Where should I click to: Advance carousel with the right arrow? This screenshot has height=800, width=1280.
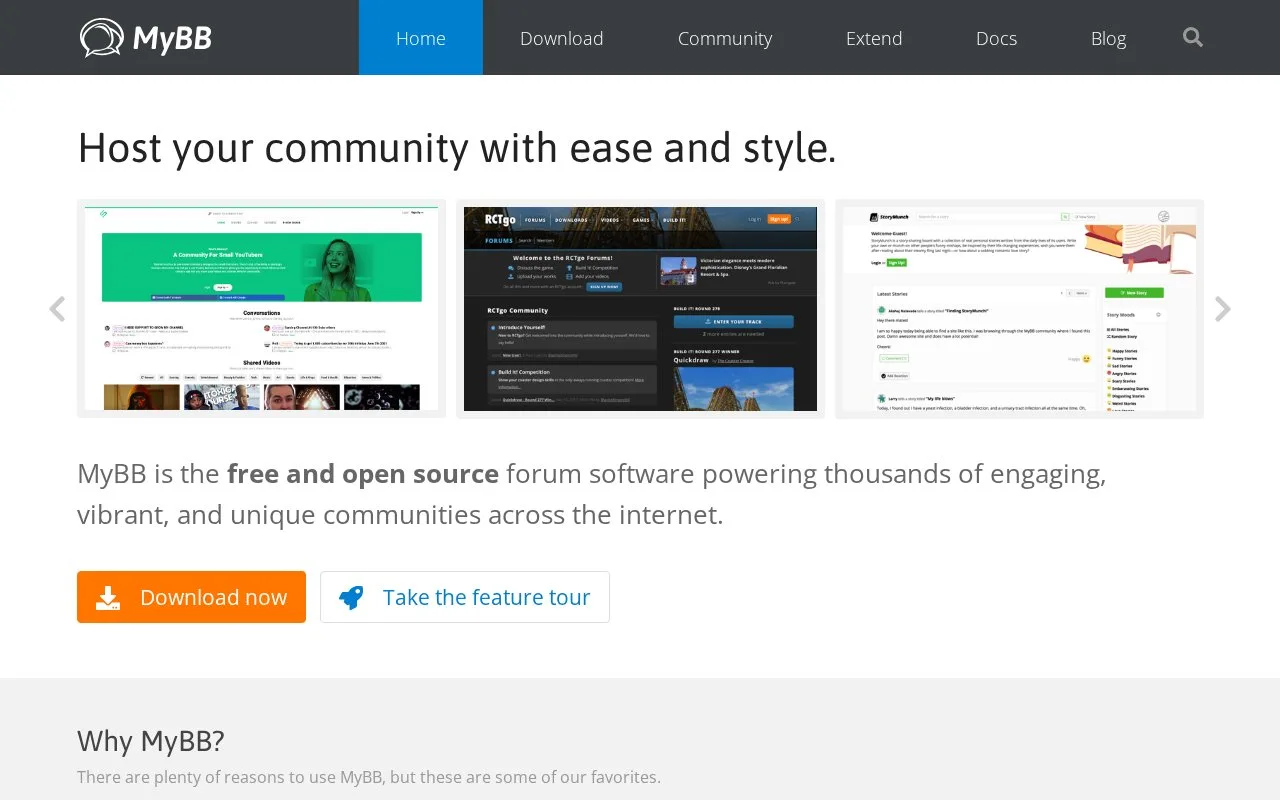[x=1223, y=309]
